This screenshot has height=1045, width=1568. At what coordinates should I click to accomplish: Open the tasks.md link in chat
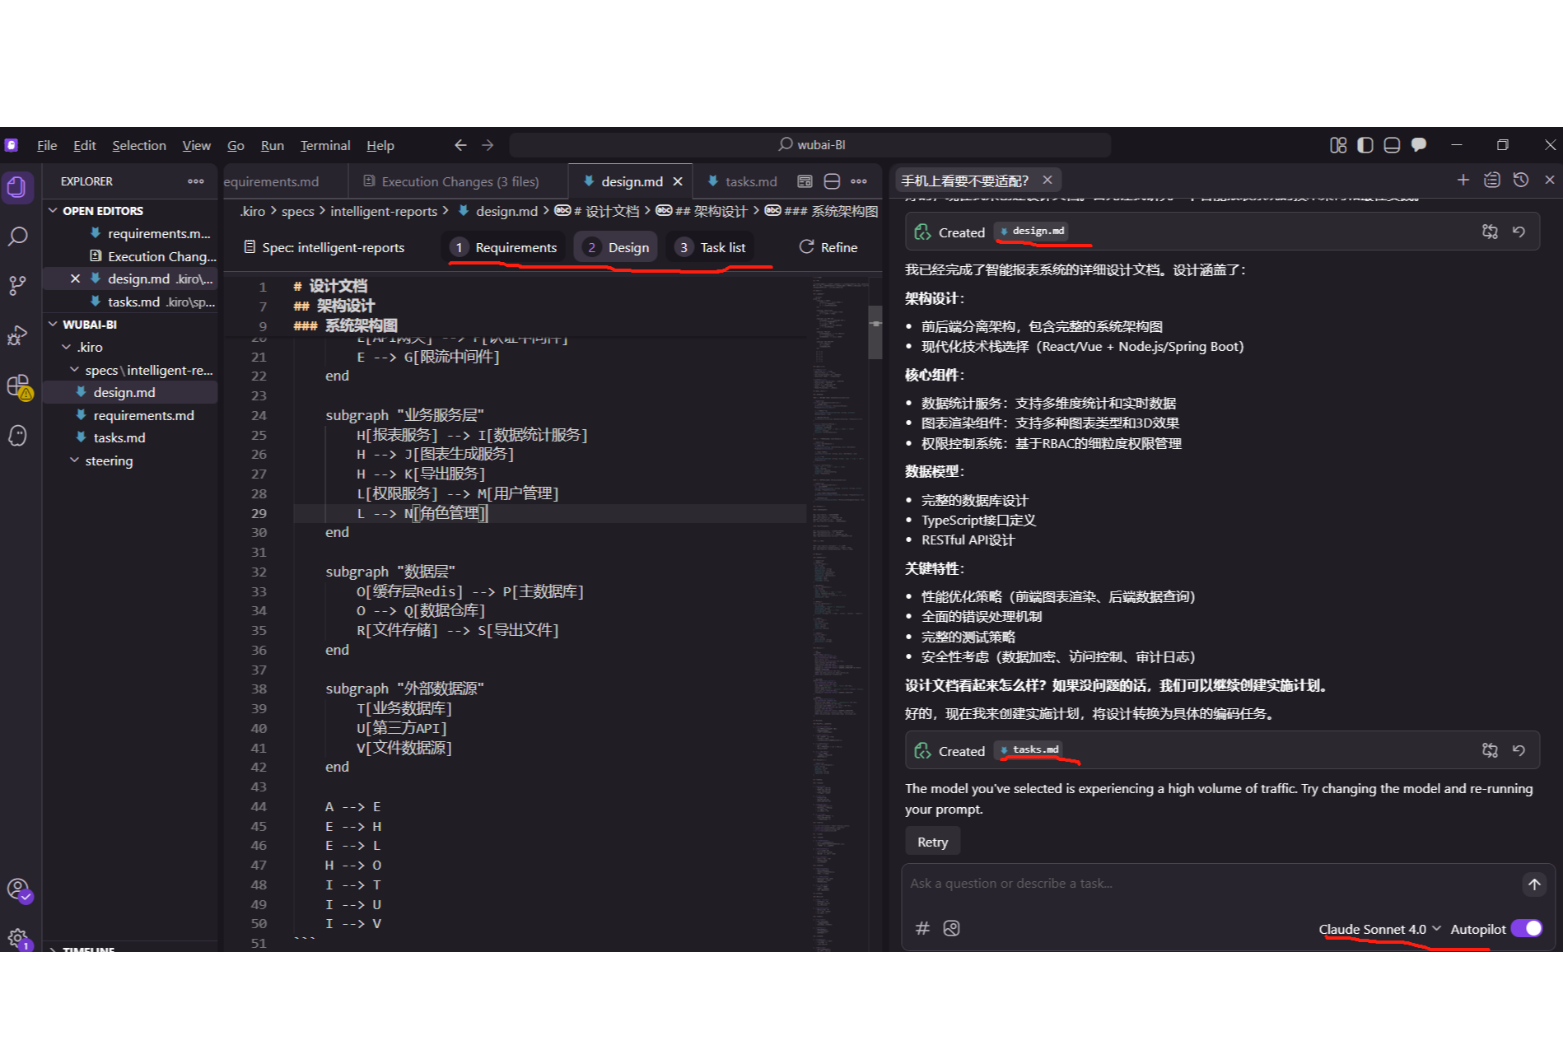[1030, 750]
